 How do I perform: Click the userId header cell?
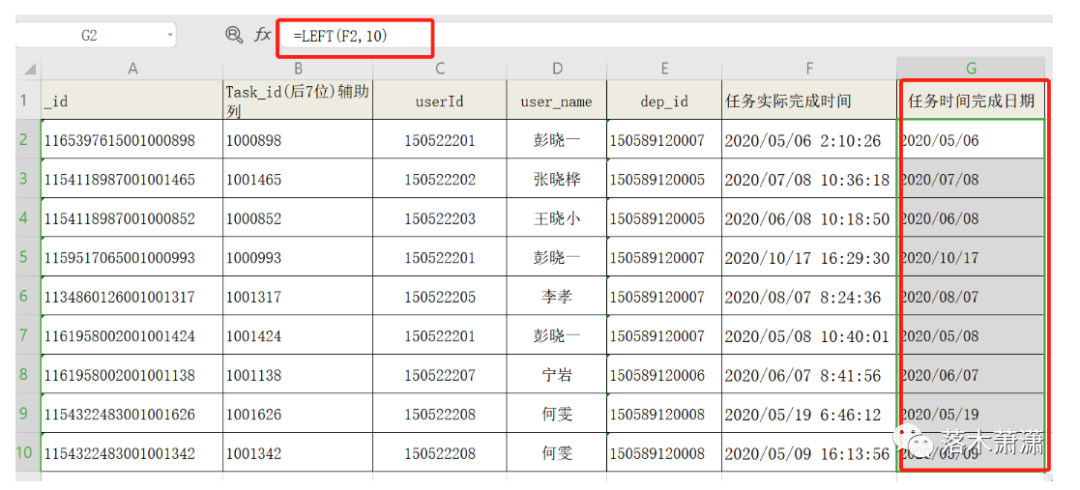click(x=440, y=101)
